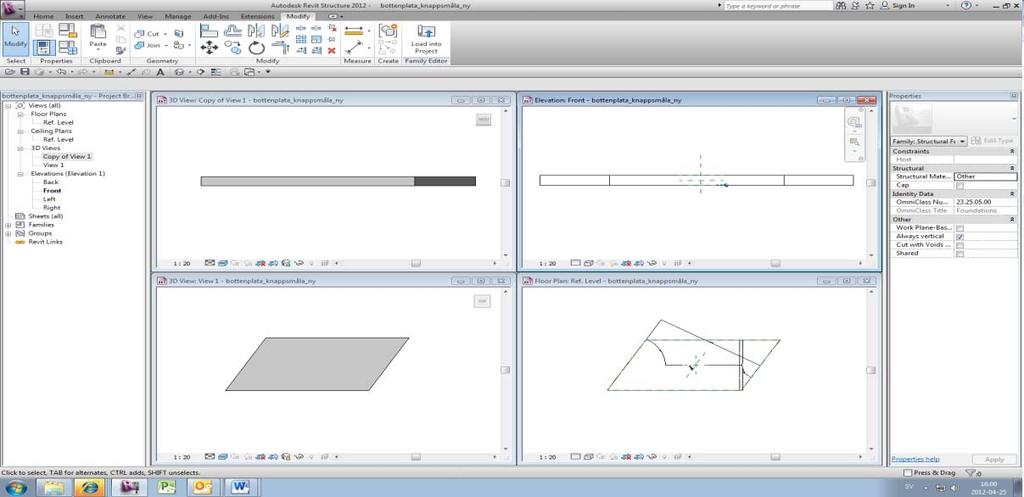The height and width of the screenshot is (497, 1024).
Task: Click the Measure Between Two References icon
Action: 354,48
